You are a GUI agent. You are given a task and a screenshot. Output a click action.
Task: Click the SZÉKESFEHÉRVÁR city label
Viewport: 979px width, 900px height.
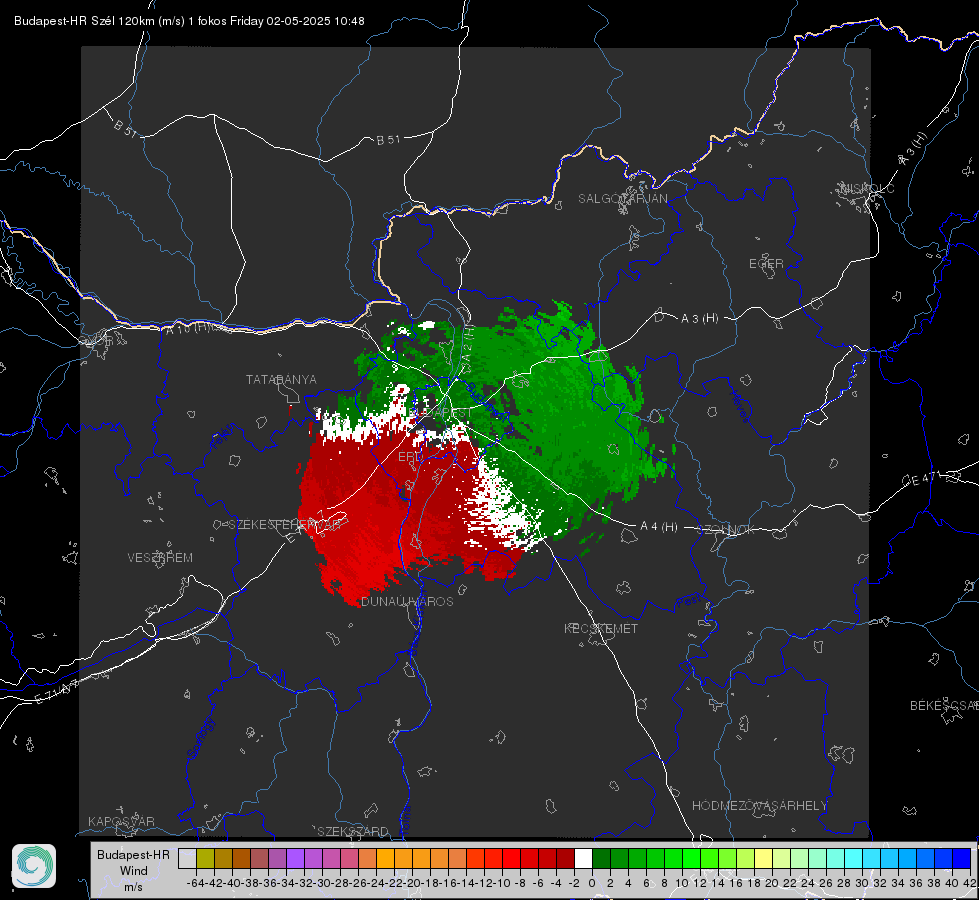[285, 525]
